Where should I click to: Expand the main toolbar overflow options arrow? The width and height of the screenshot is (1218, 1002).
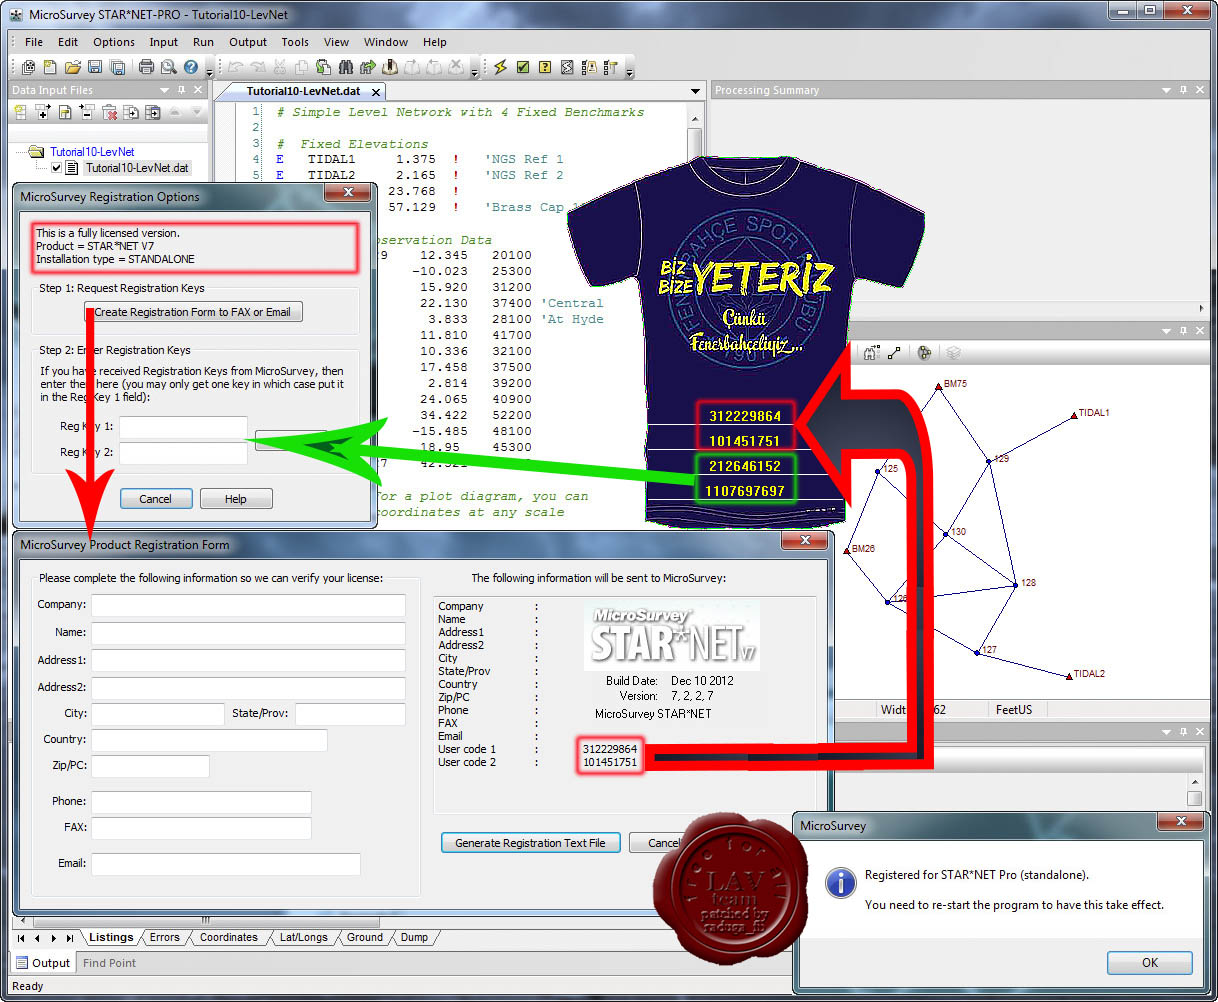[209, 72]
